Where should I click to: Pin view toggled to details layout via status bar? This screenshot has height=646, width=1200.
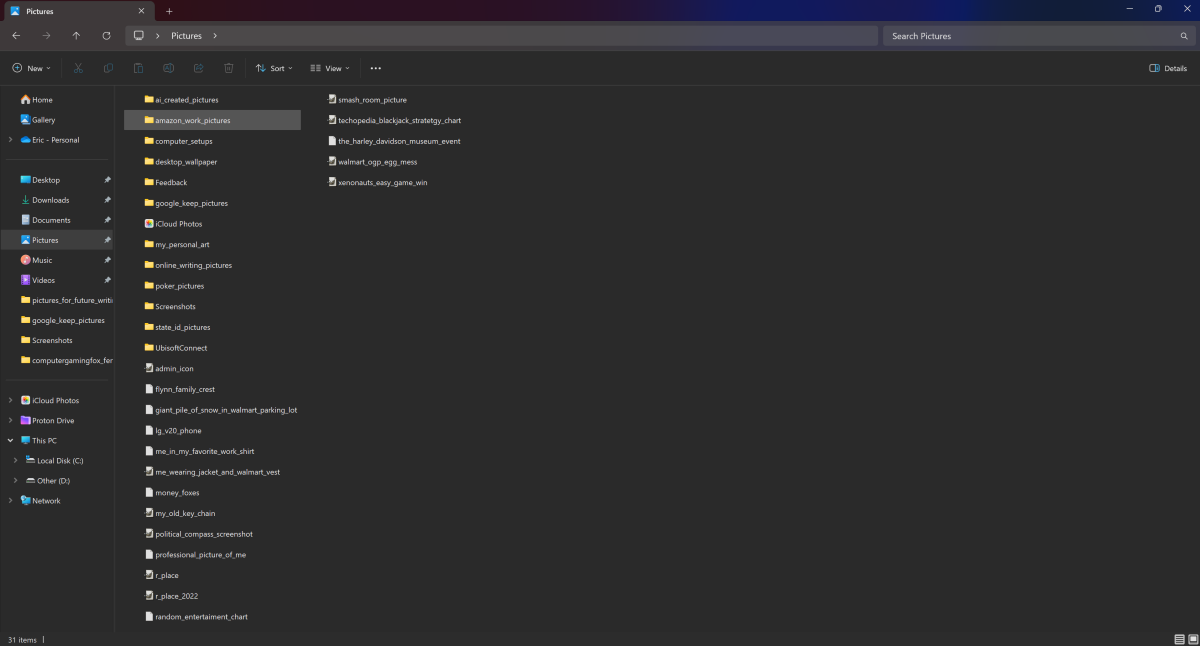click(1177, 639)
